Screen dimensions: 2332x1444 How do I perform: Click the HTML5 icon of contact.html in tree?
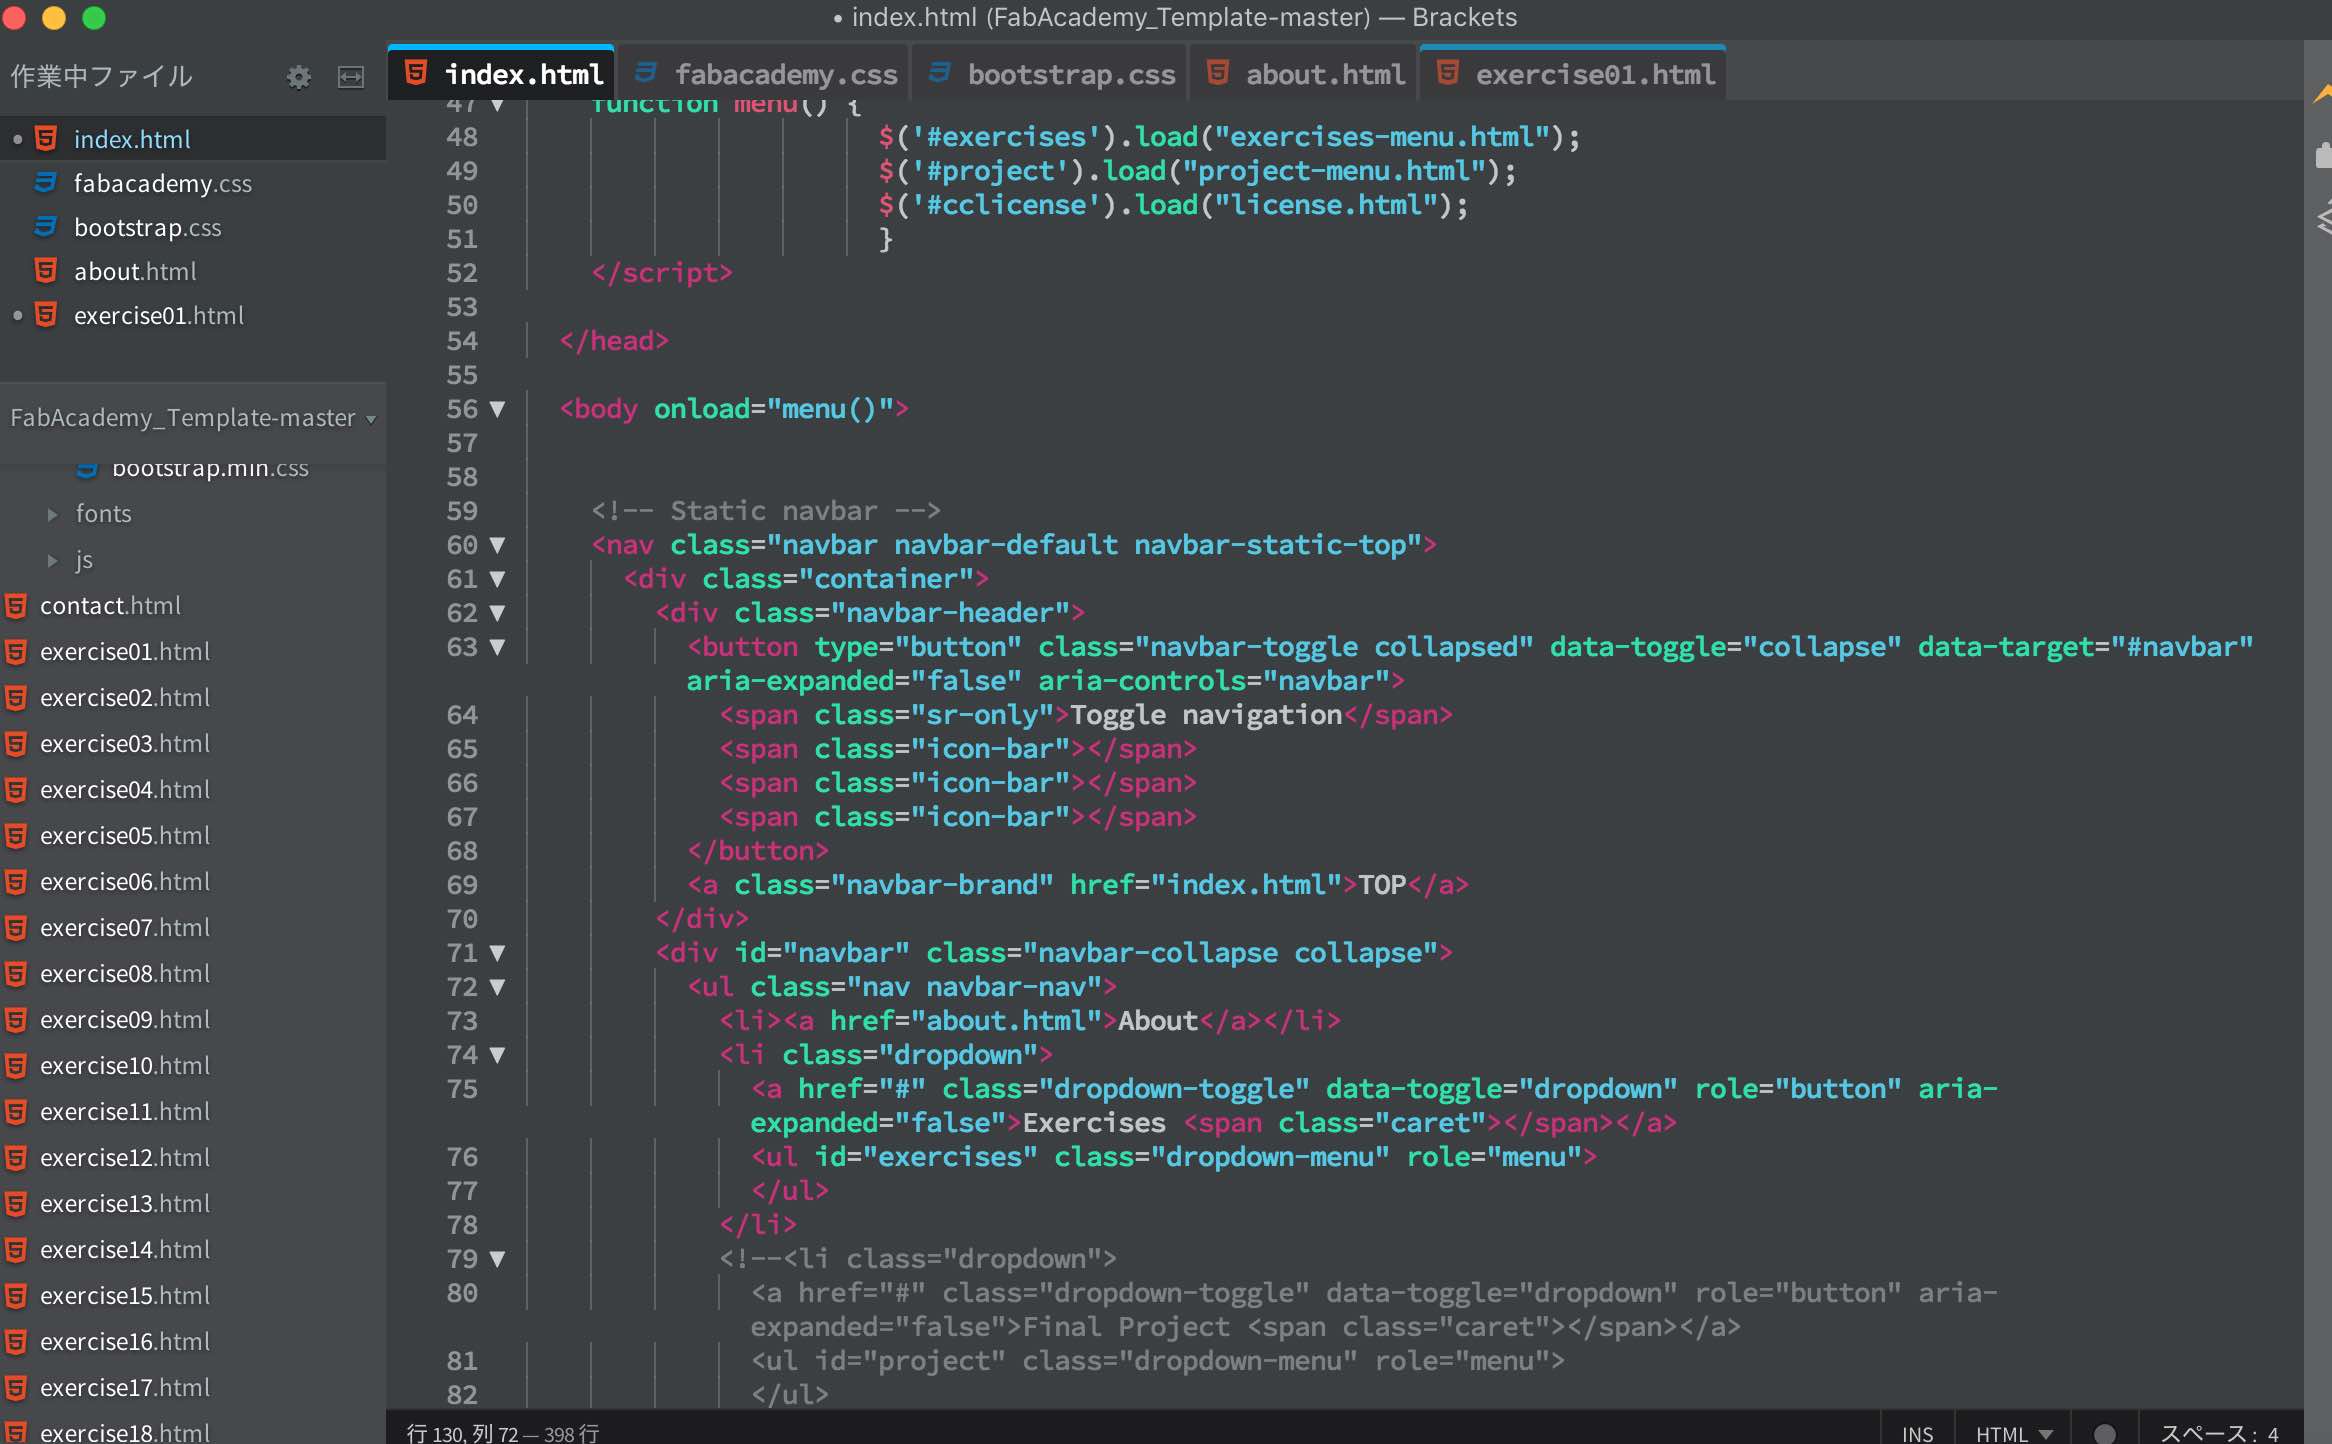click(x=16, y=605)
